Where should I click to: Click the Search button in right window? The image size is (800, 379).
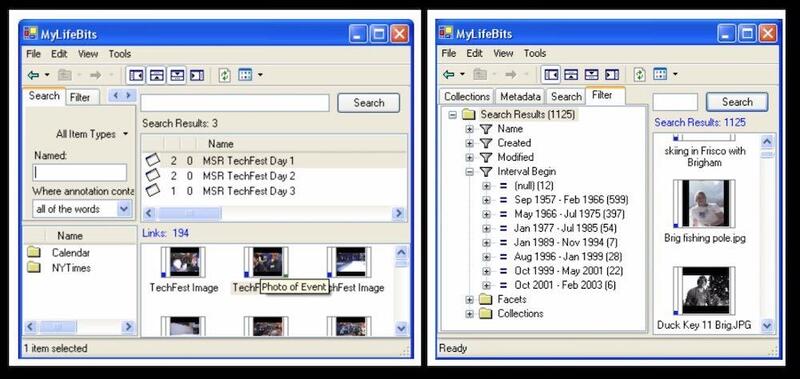pos(737,102)
